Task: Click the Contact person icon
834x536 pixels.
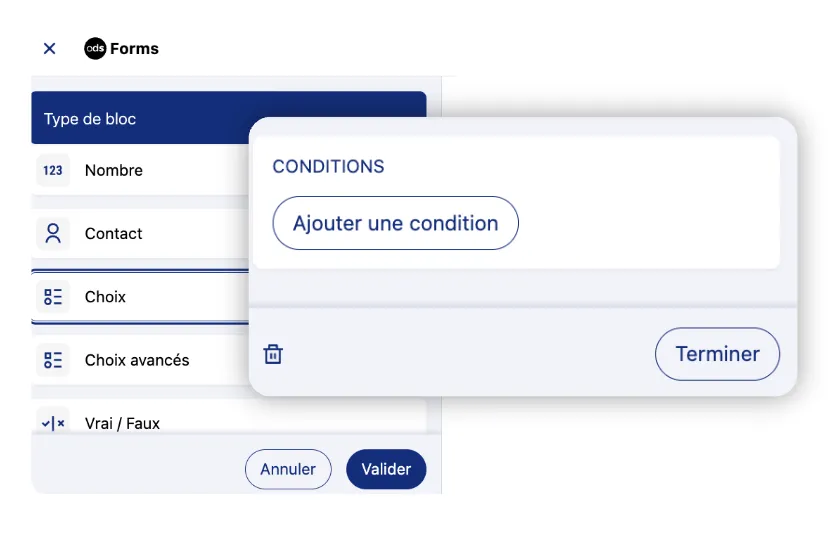Action: (53, 233)
